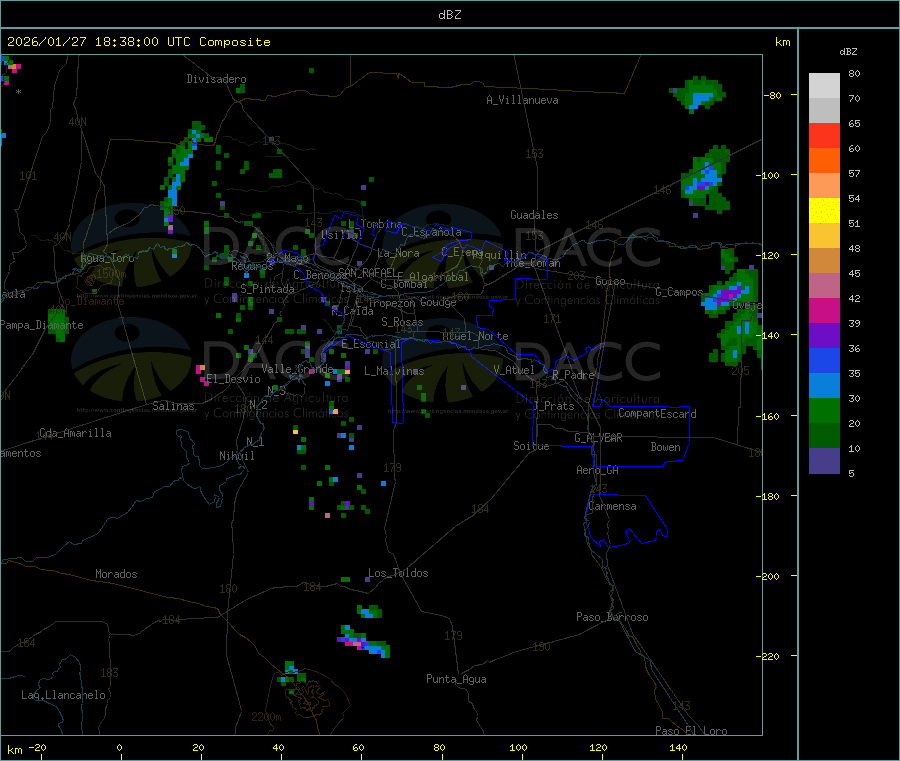Select the Nihuil place label
900x761 pixels.
[x=236, y=456]
